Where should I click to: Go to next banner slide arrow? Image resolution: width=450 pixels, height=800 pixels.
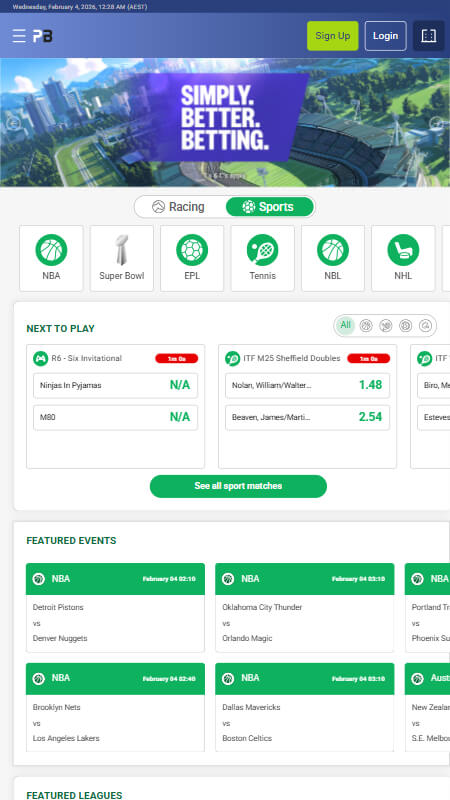click(437, 123)
